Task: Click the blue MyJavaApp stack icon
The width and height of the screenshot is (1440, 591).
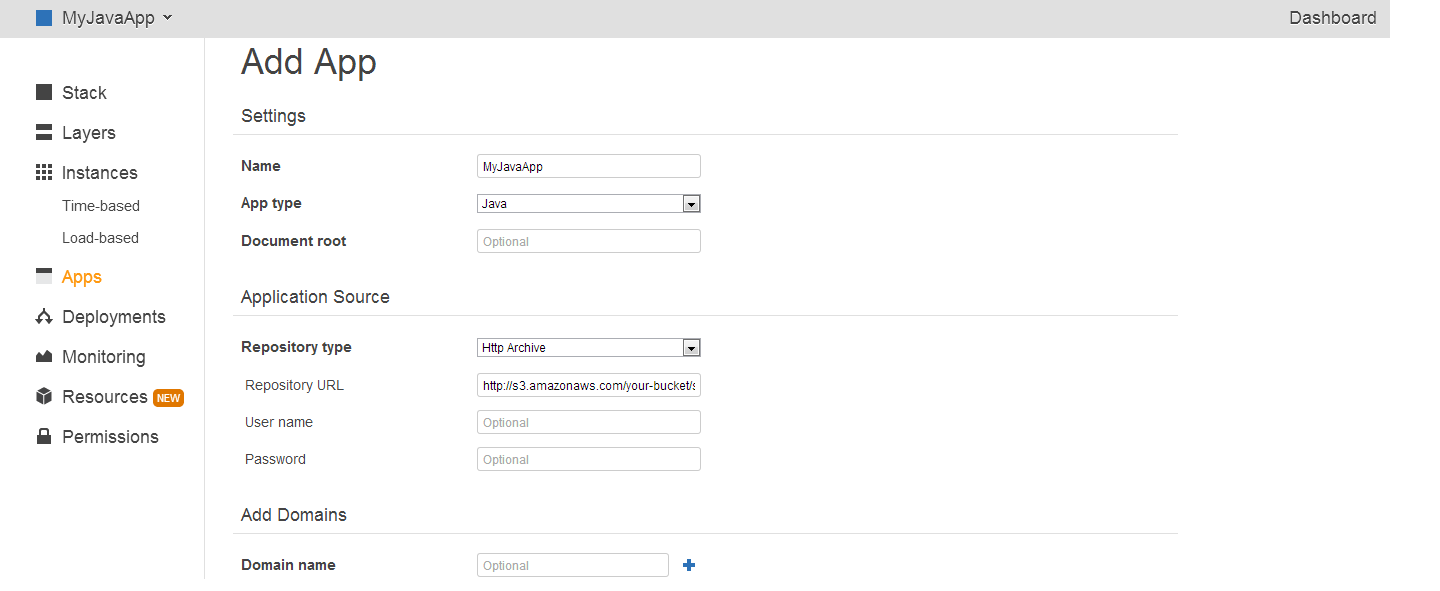Action: 44,18
